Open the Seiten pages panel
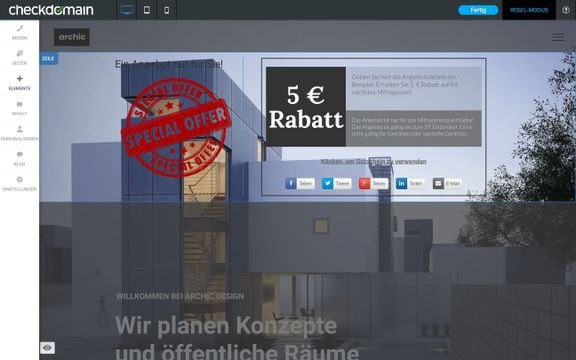 [19, 58]
